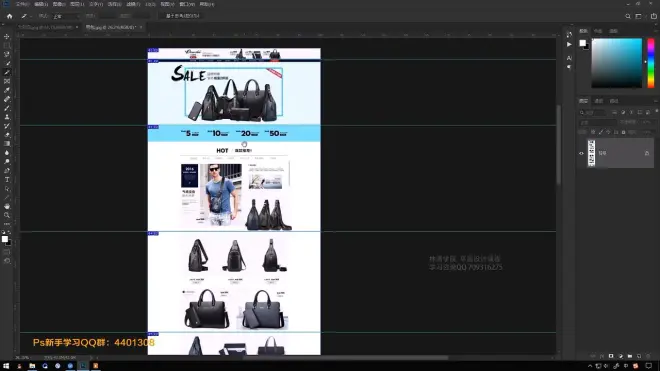Switch to the Channels tab

click(x=599, y=101)
